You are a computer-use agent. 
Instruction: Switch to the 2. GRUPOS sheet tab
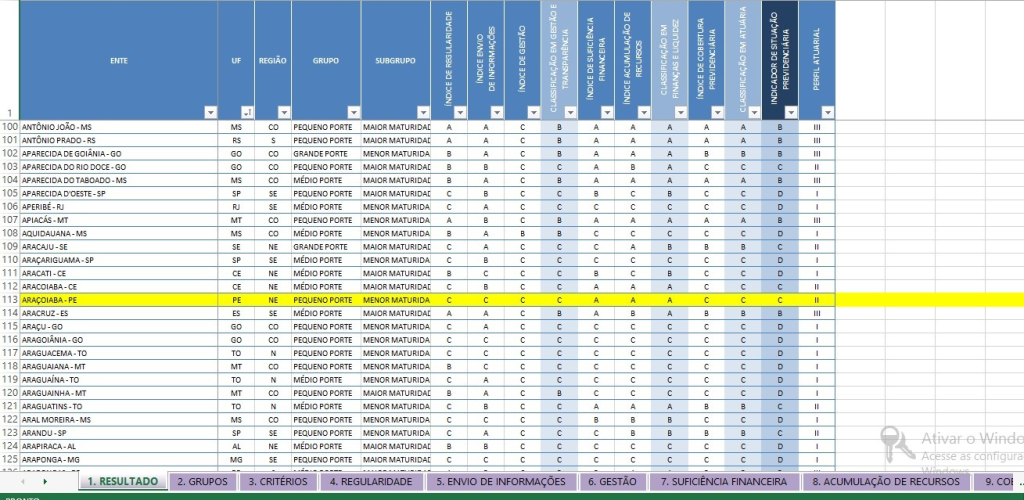(202, 482)
